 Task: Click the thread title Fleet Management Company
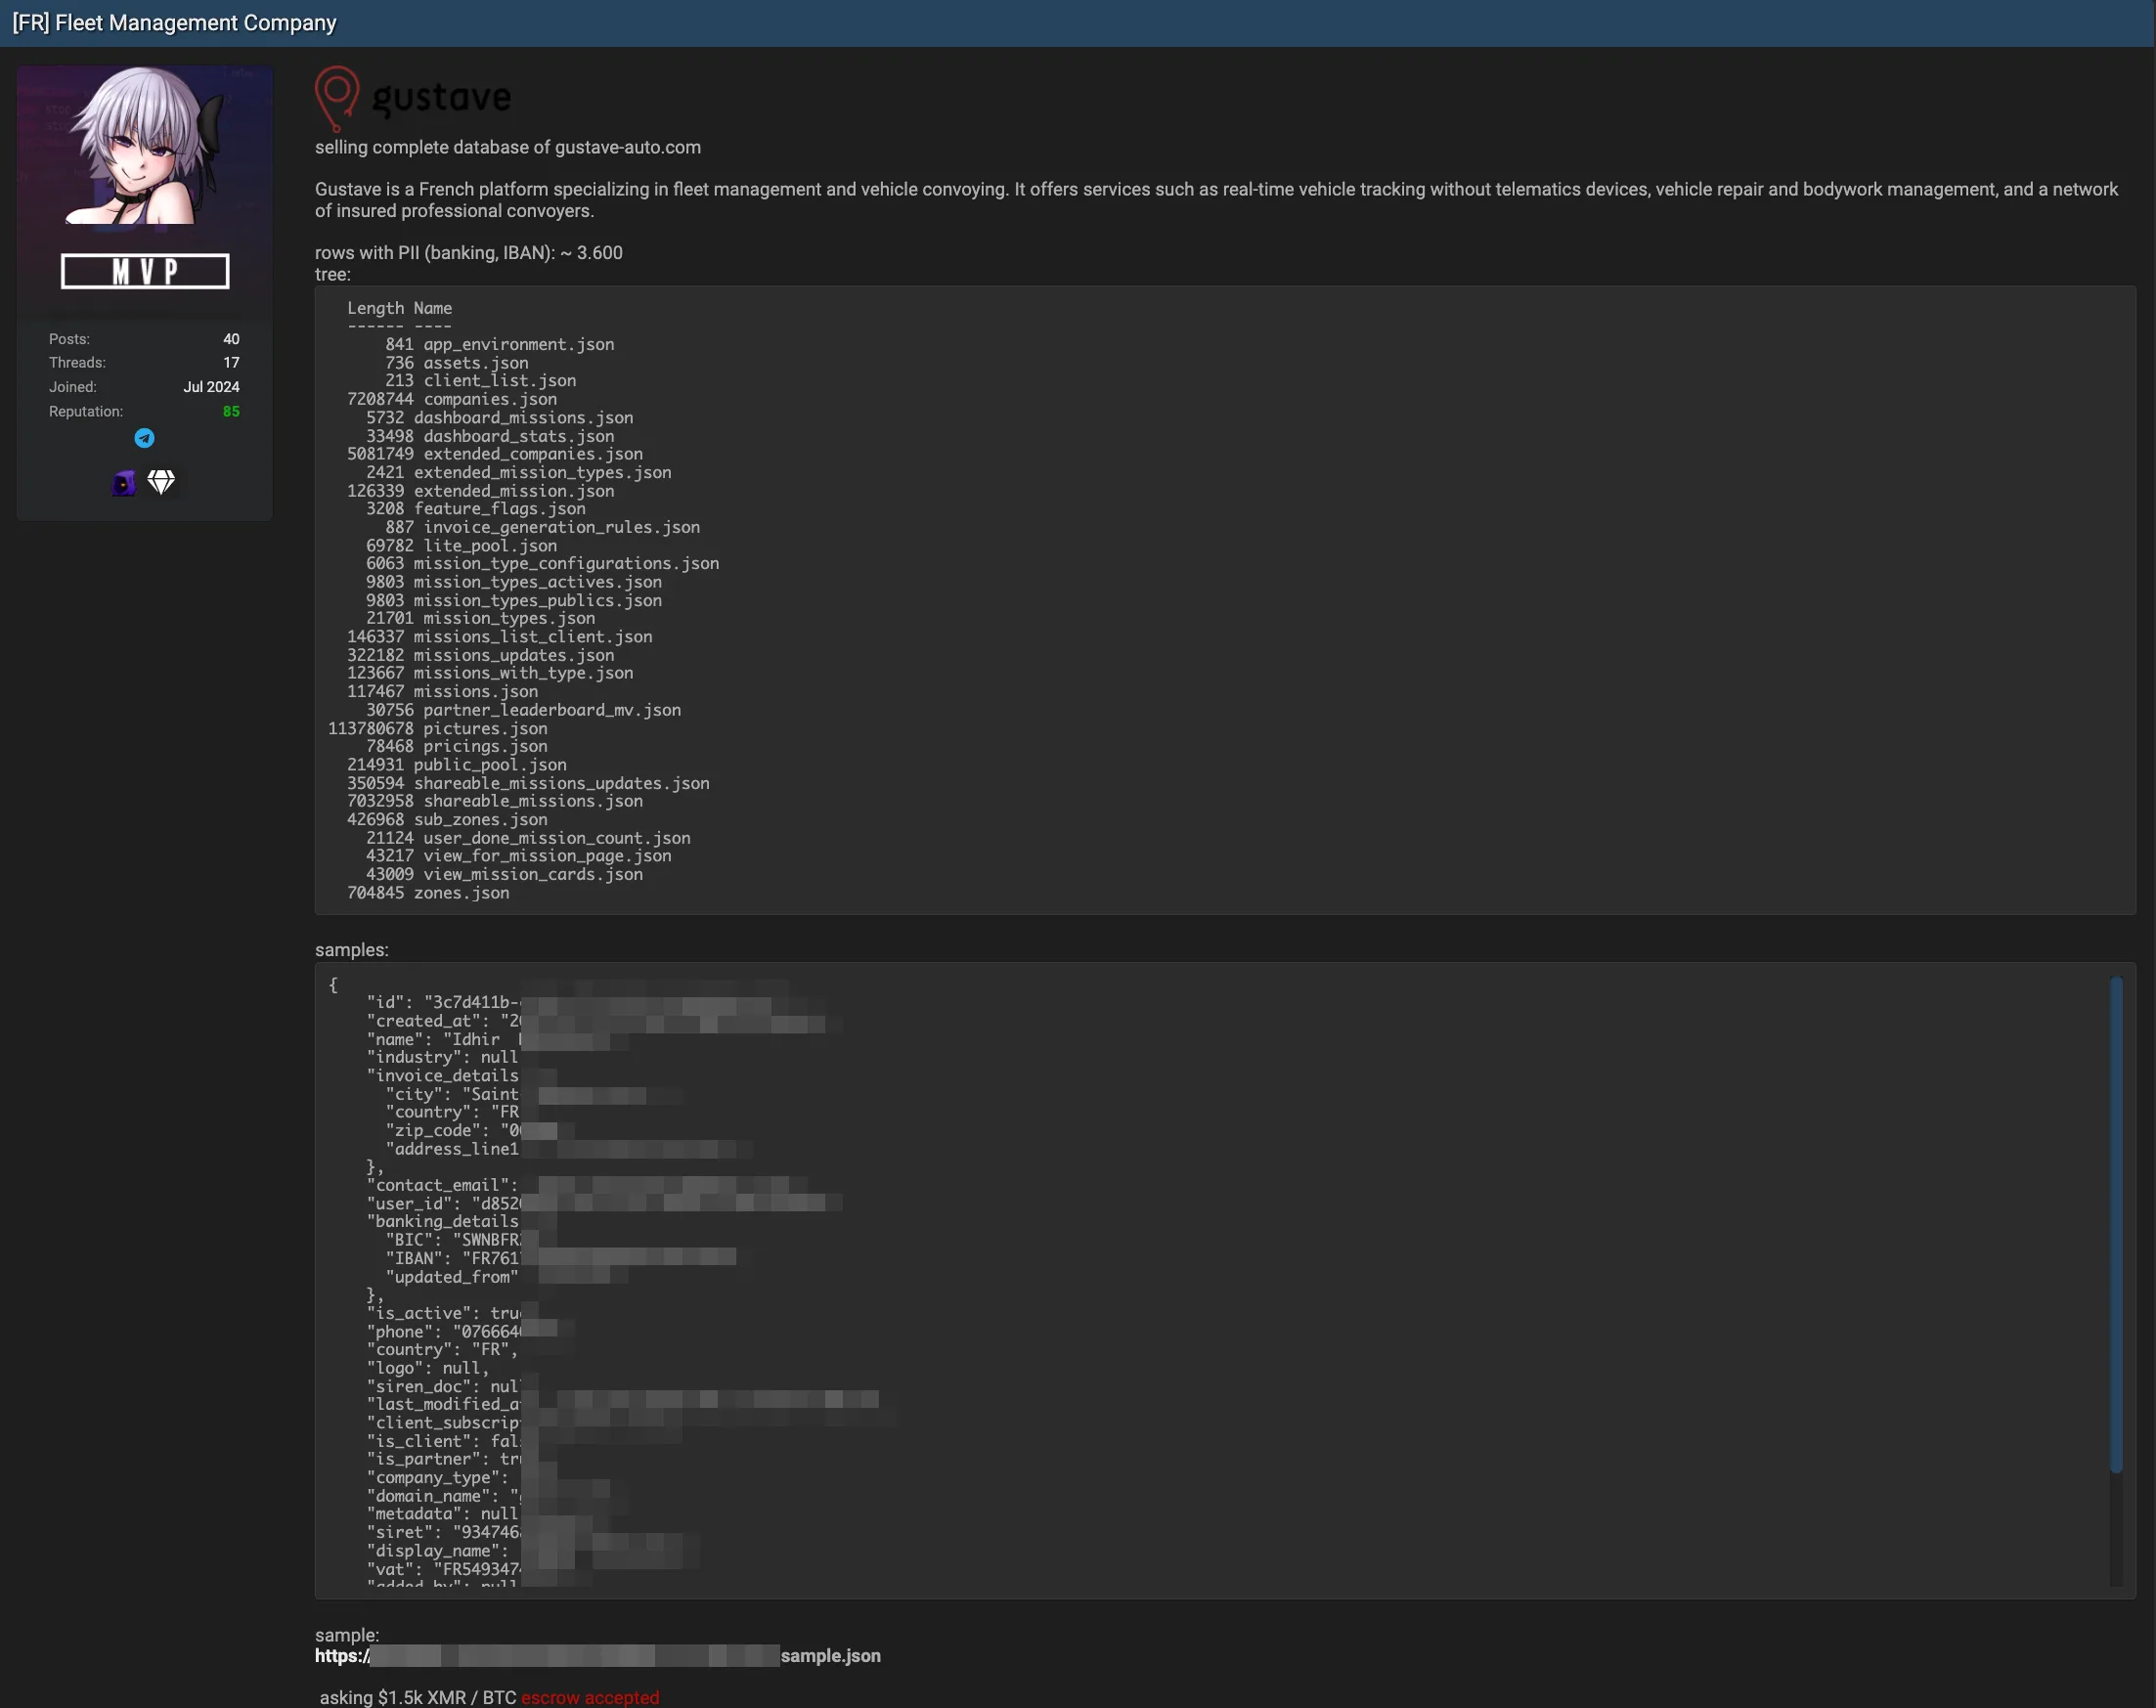point(175,22)
